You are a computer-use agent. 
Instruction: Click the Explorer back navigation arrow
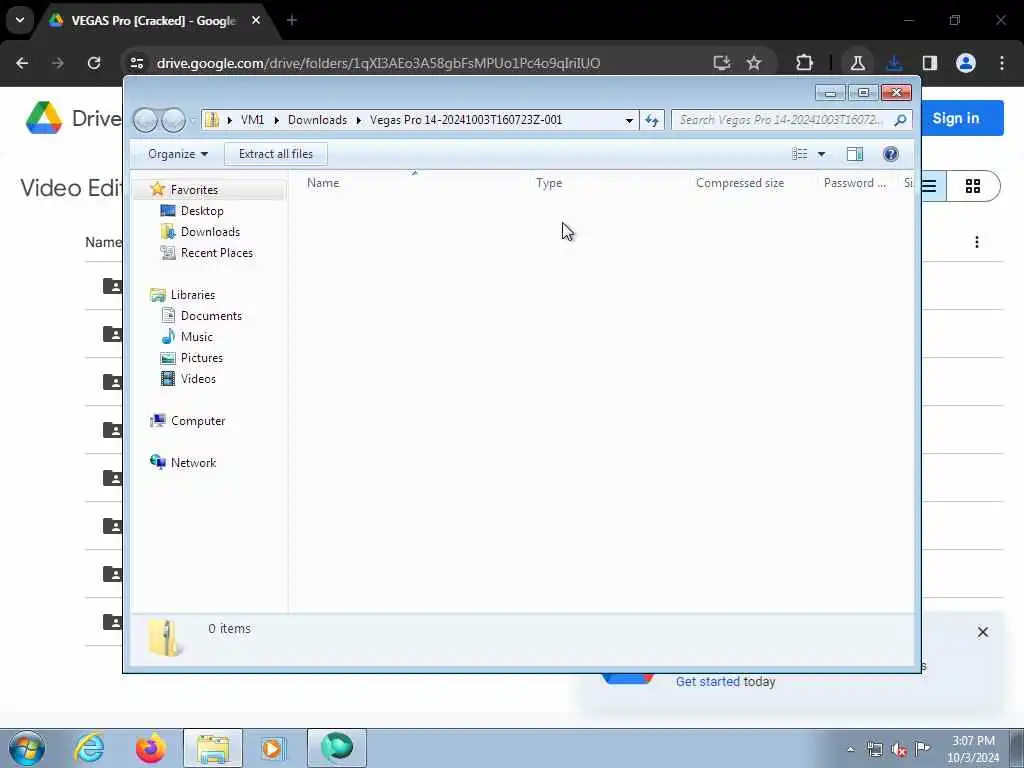click(x=146, y=120)
